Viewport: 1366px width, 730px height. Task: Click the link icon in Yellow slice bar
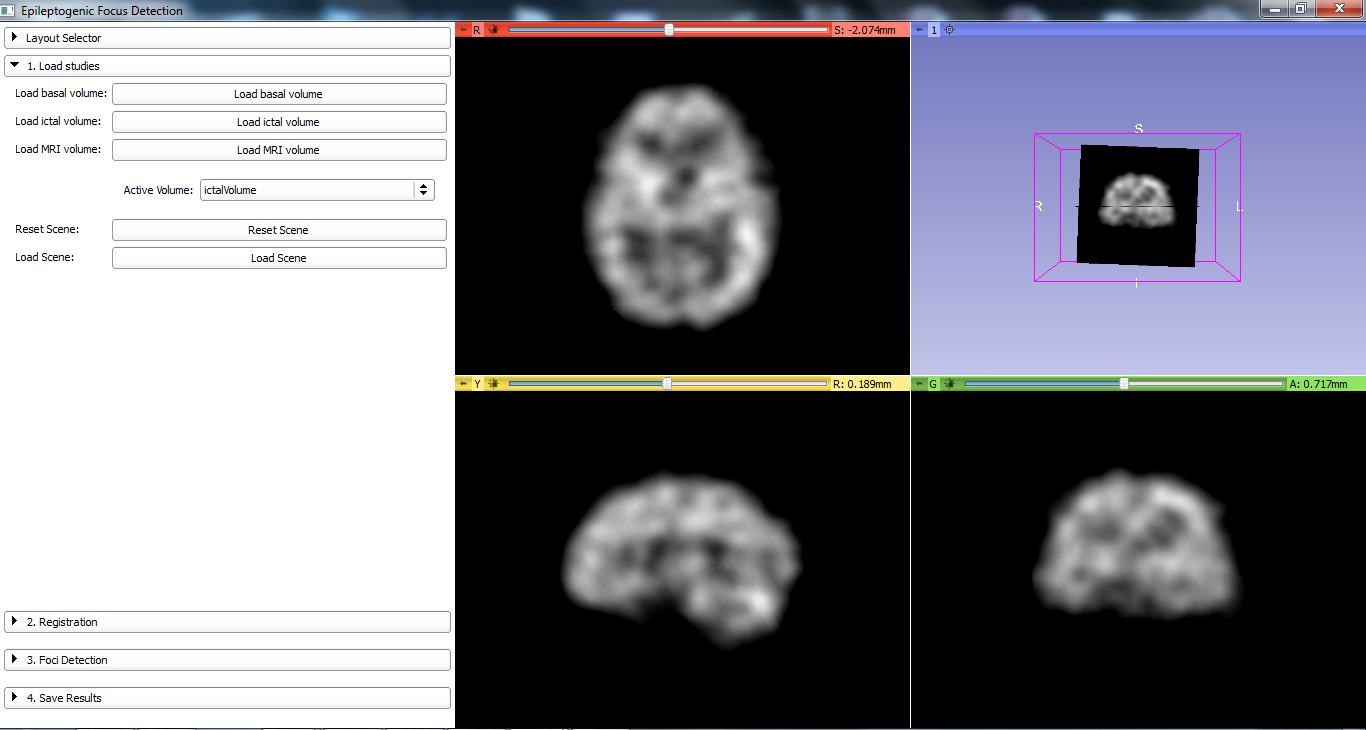tap(493, 384)
